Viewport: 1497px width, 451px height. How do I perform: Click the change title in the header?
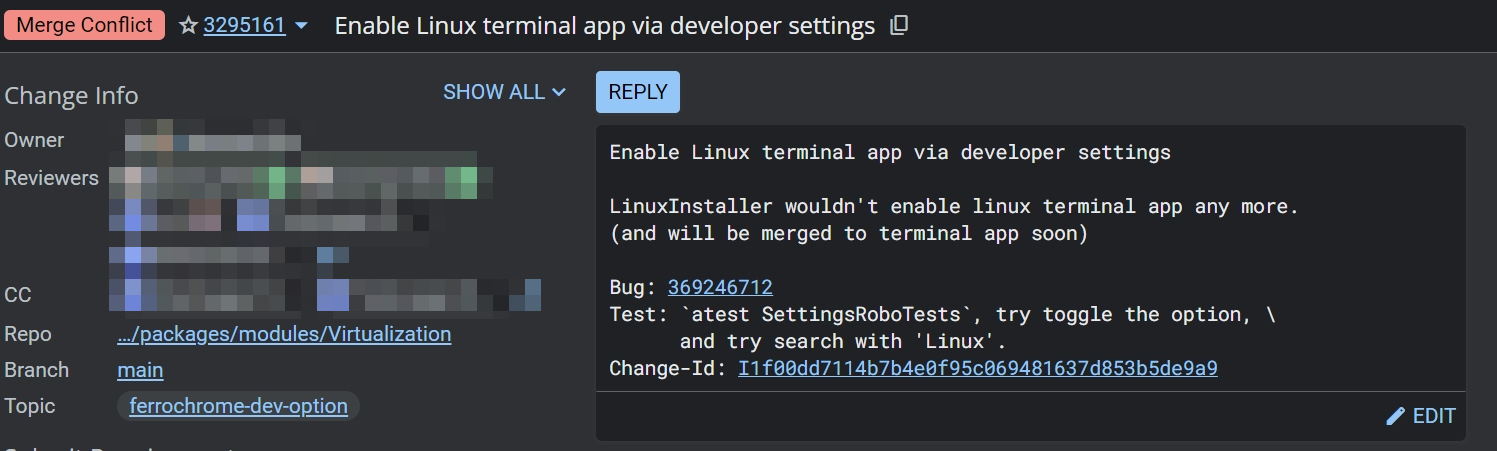click(604, 26)
